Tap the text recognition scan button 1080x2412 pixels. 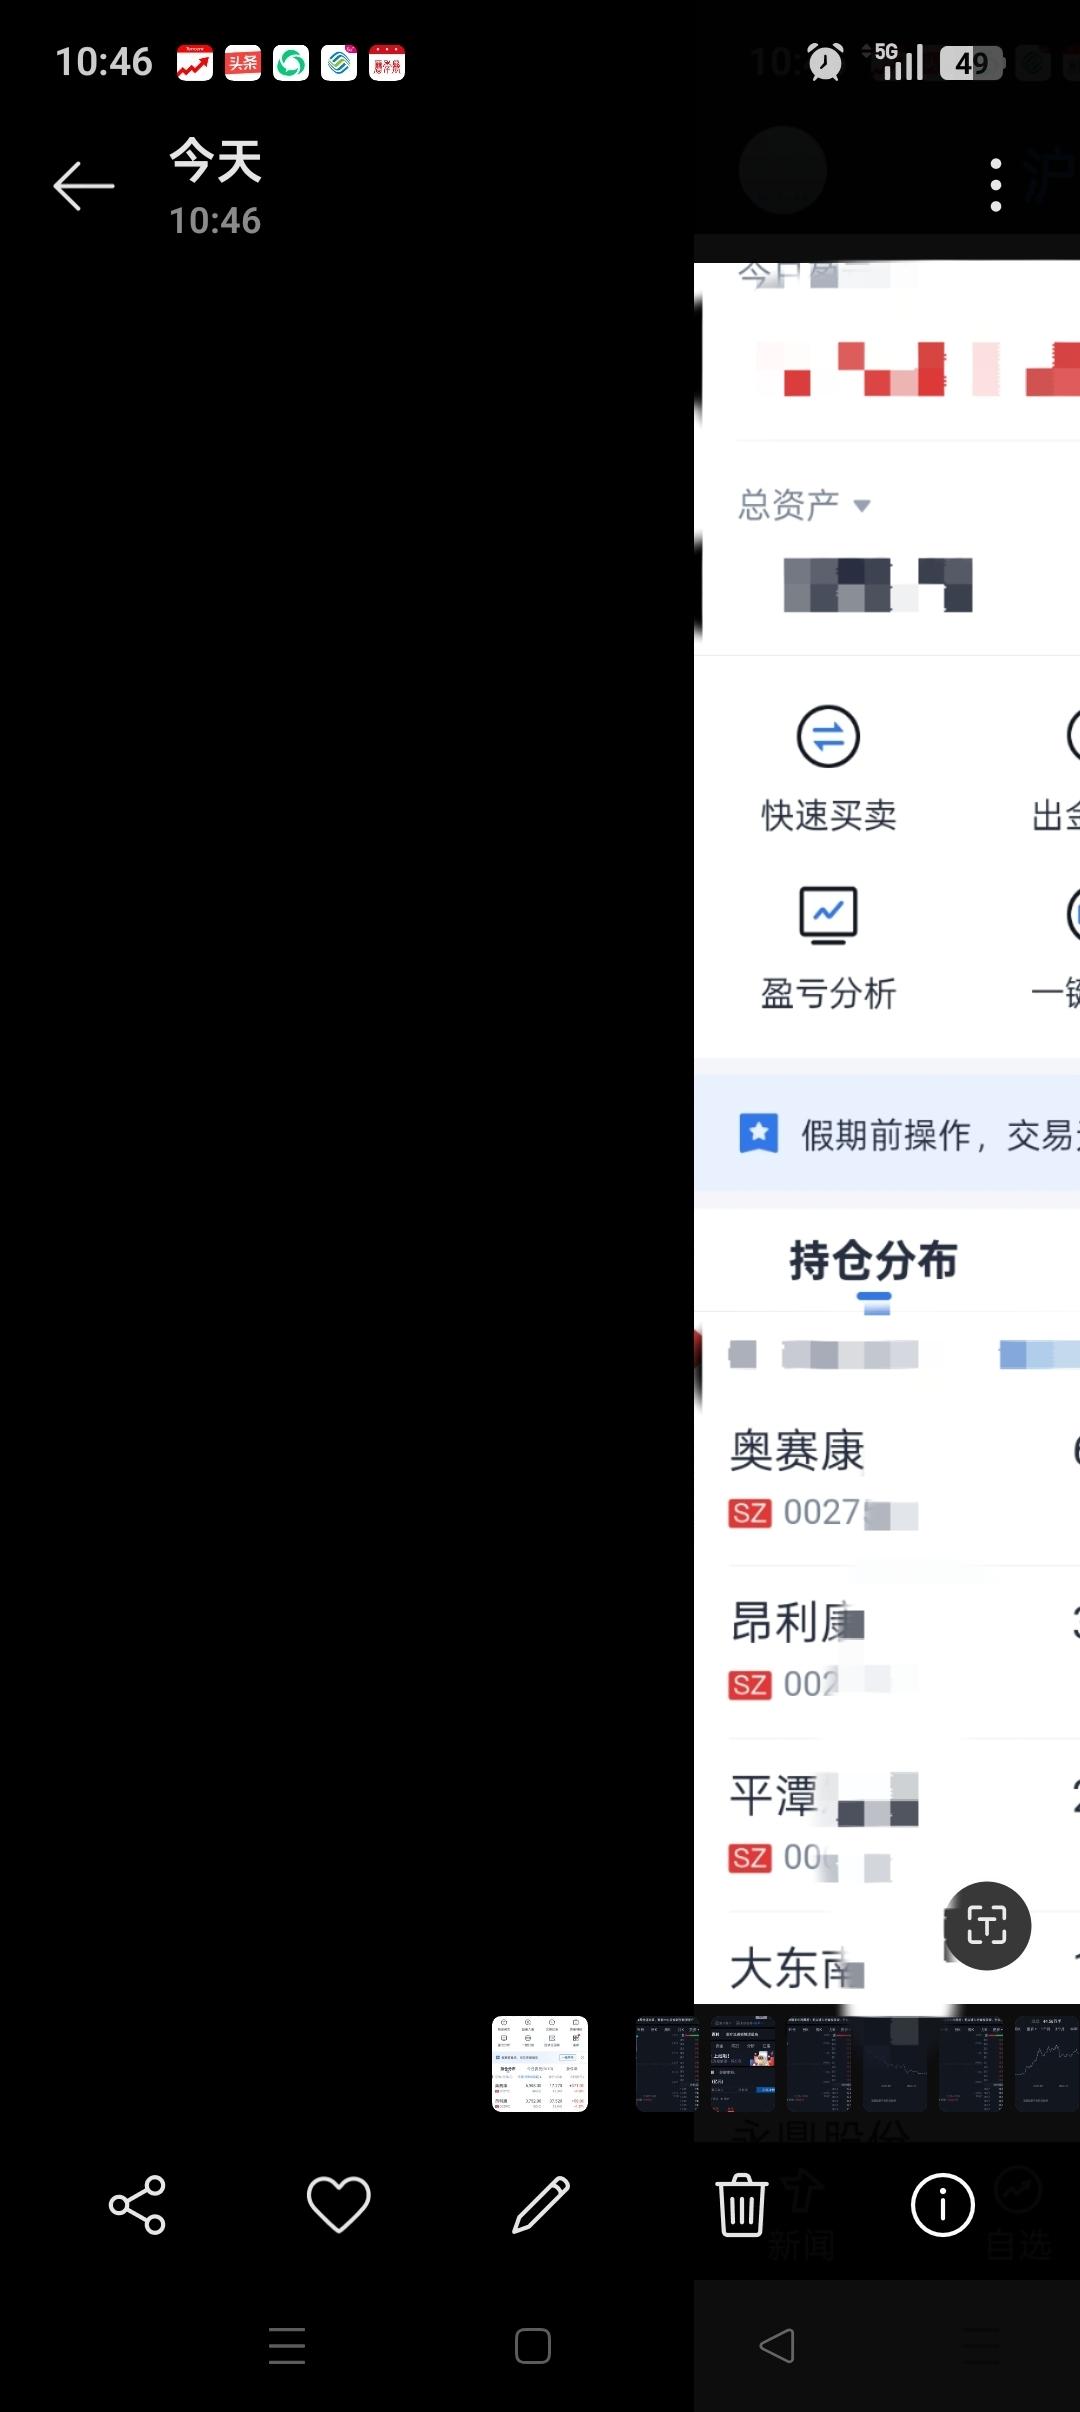tap(987, 1925)
